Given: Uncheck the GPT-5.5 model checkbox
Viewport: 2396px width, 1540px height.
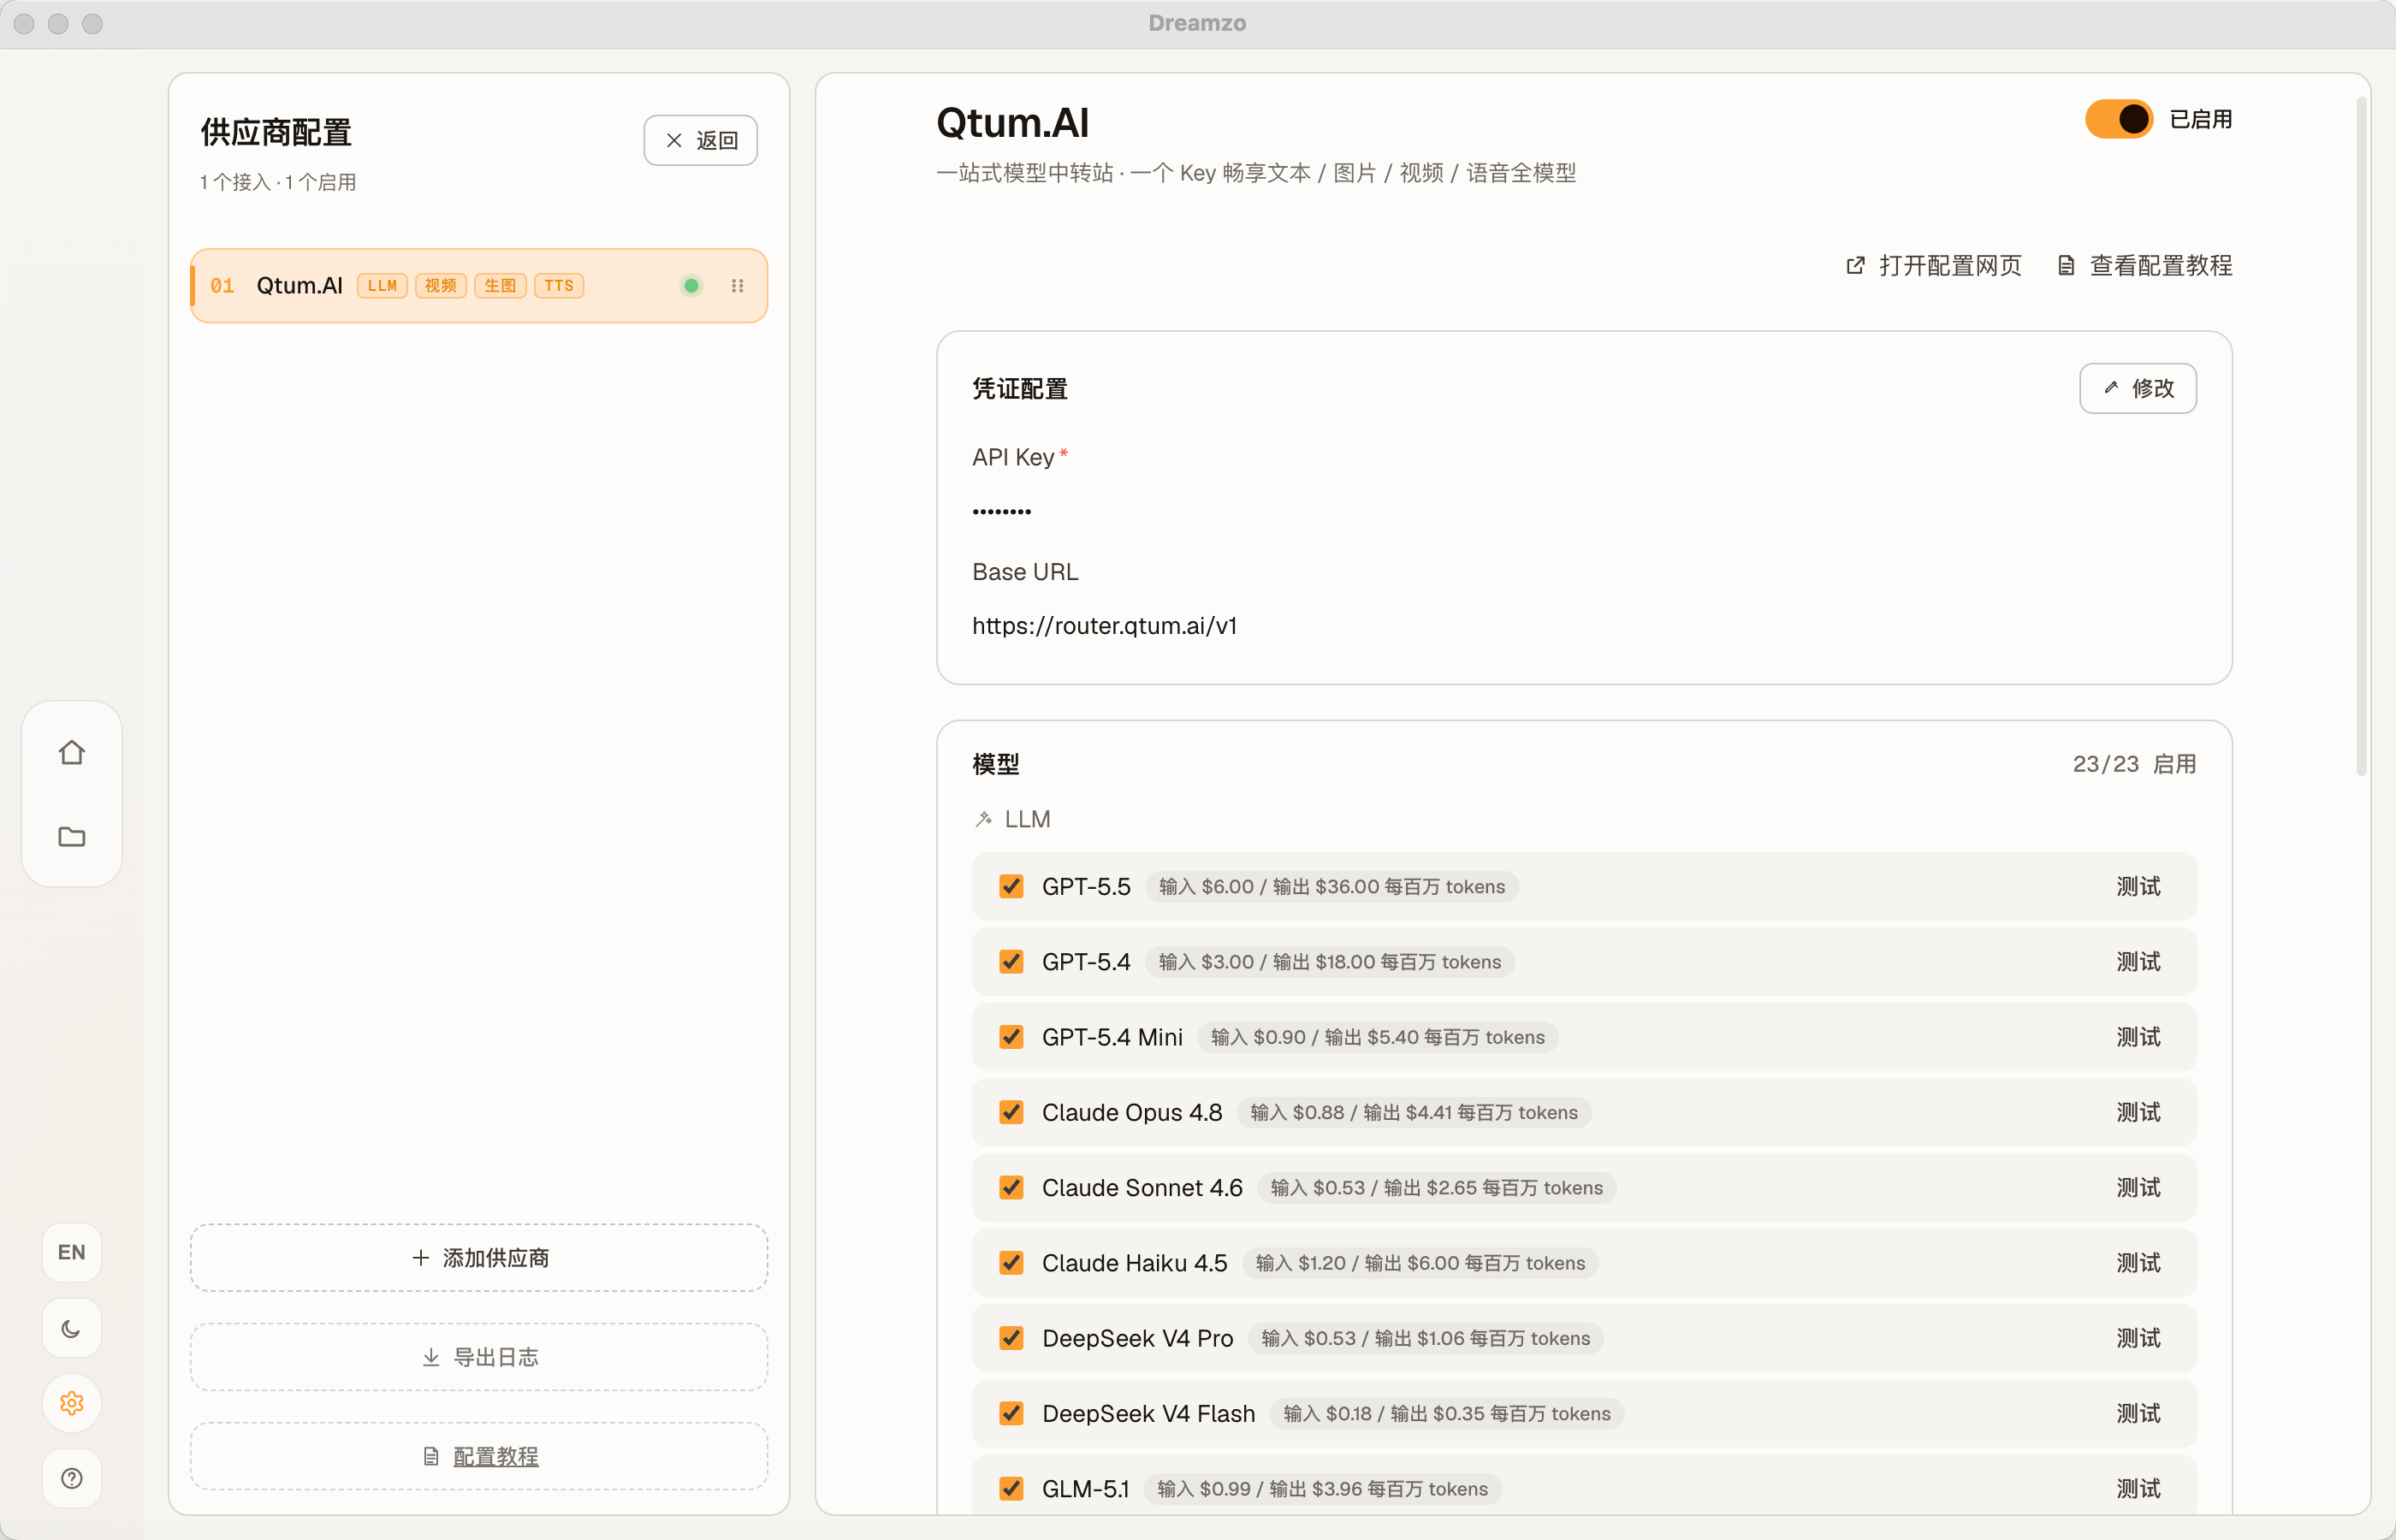Looking at the screenshot, I should pyautogui.click(x=1011, y=886).
